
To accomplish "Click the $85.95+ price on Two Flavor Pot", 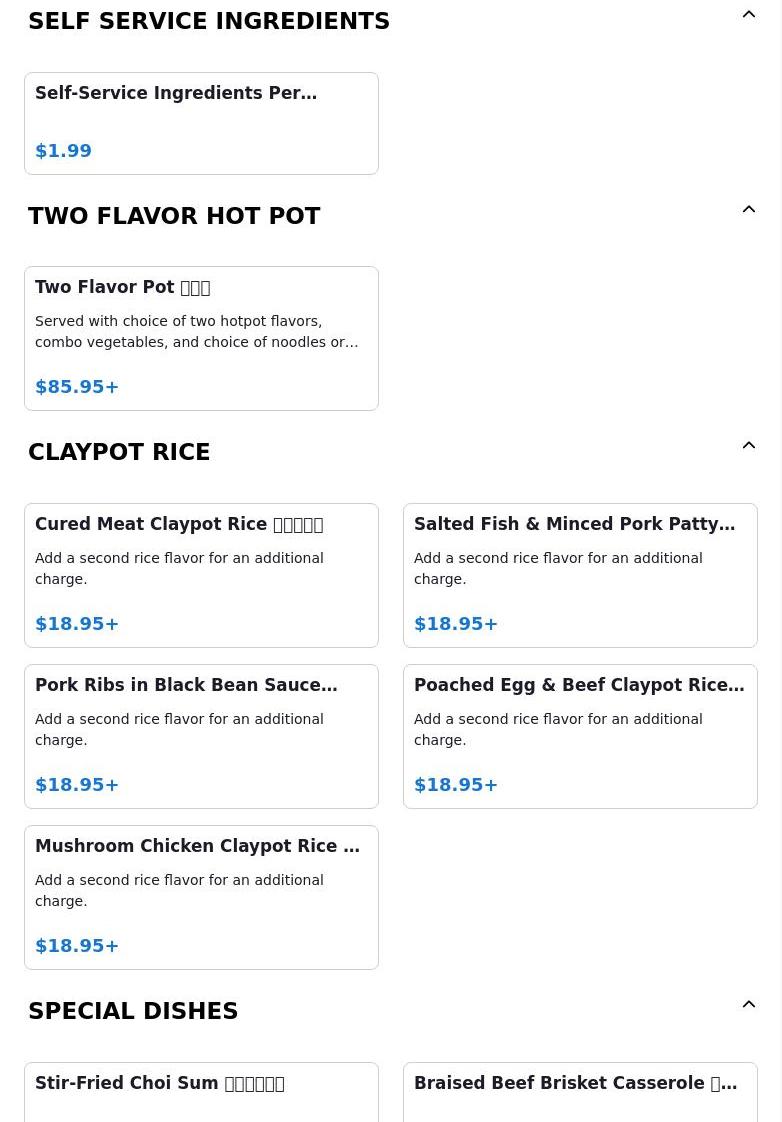I will [77, 387].
